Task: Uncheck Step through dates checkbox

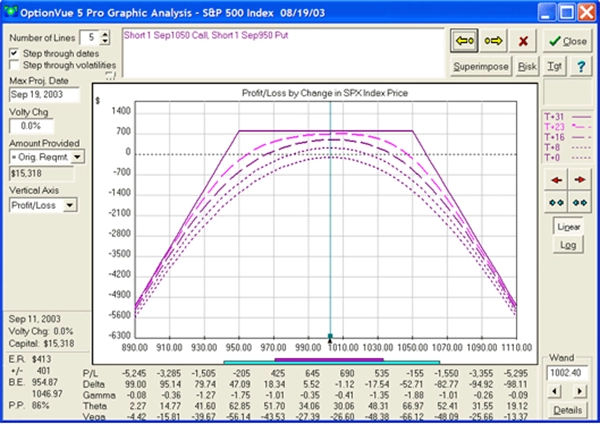Action: 13,54
